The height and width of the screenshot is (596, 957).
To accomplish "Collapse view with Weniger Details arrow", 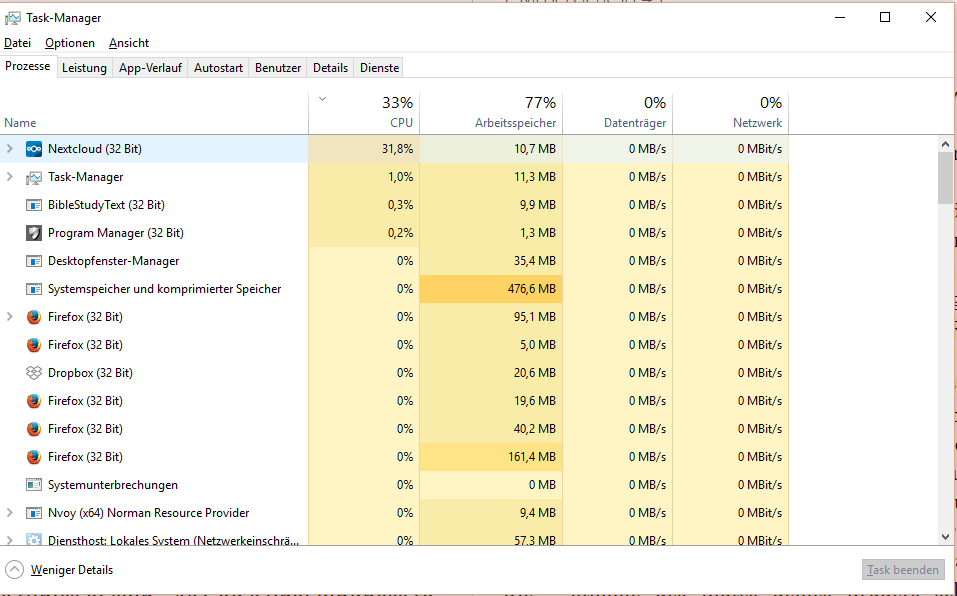I will 14,570.
